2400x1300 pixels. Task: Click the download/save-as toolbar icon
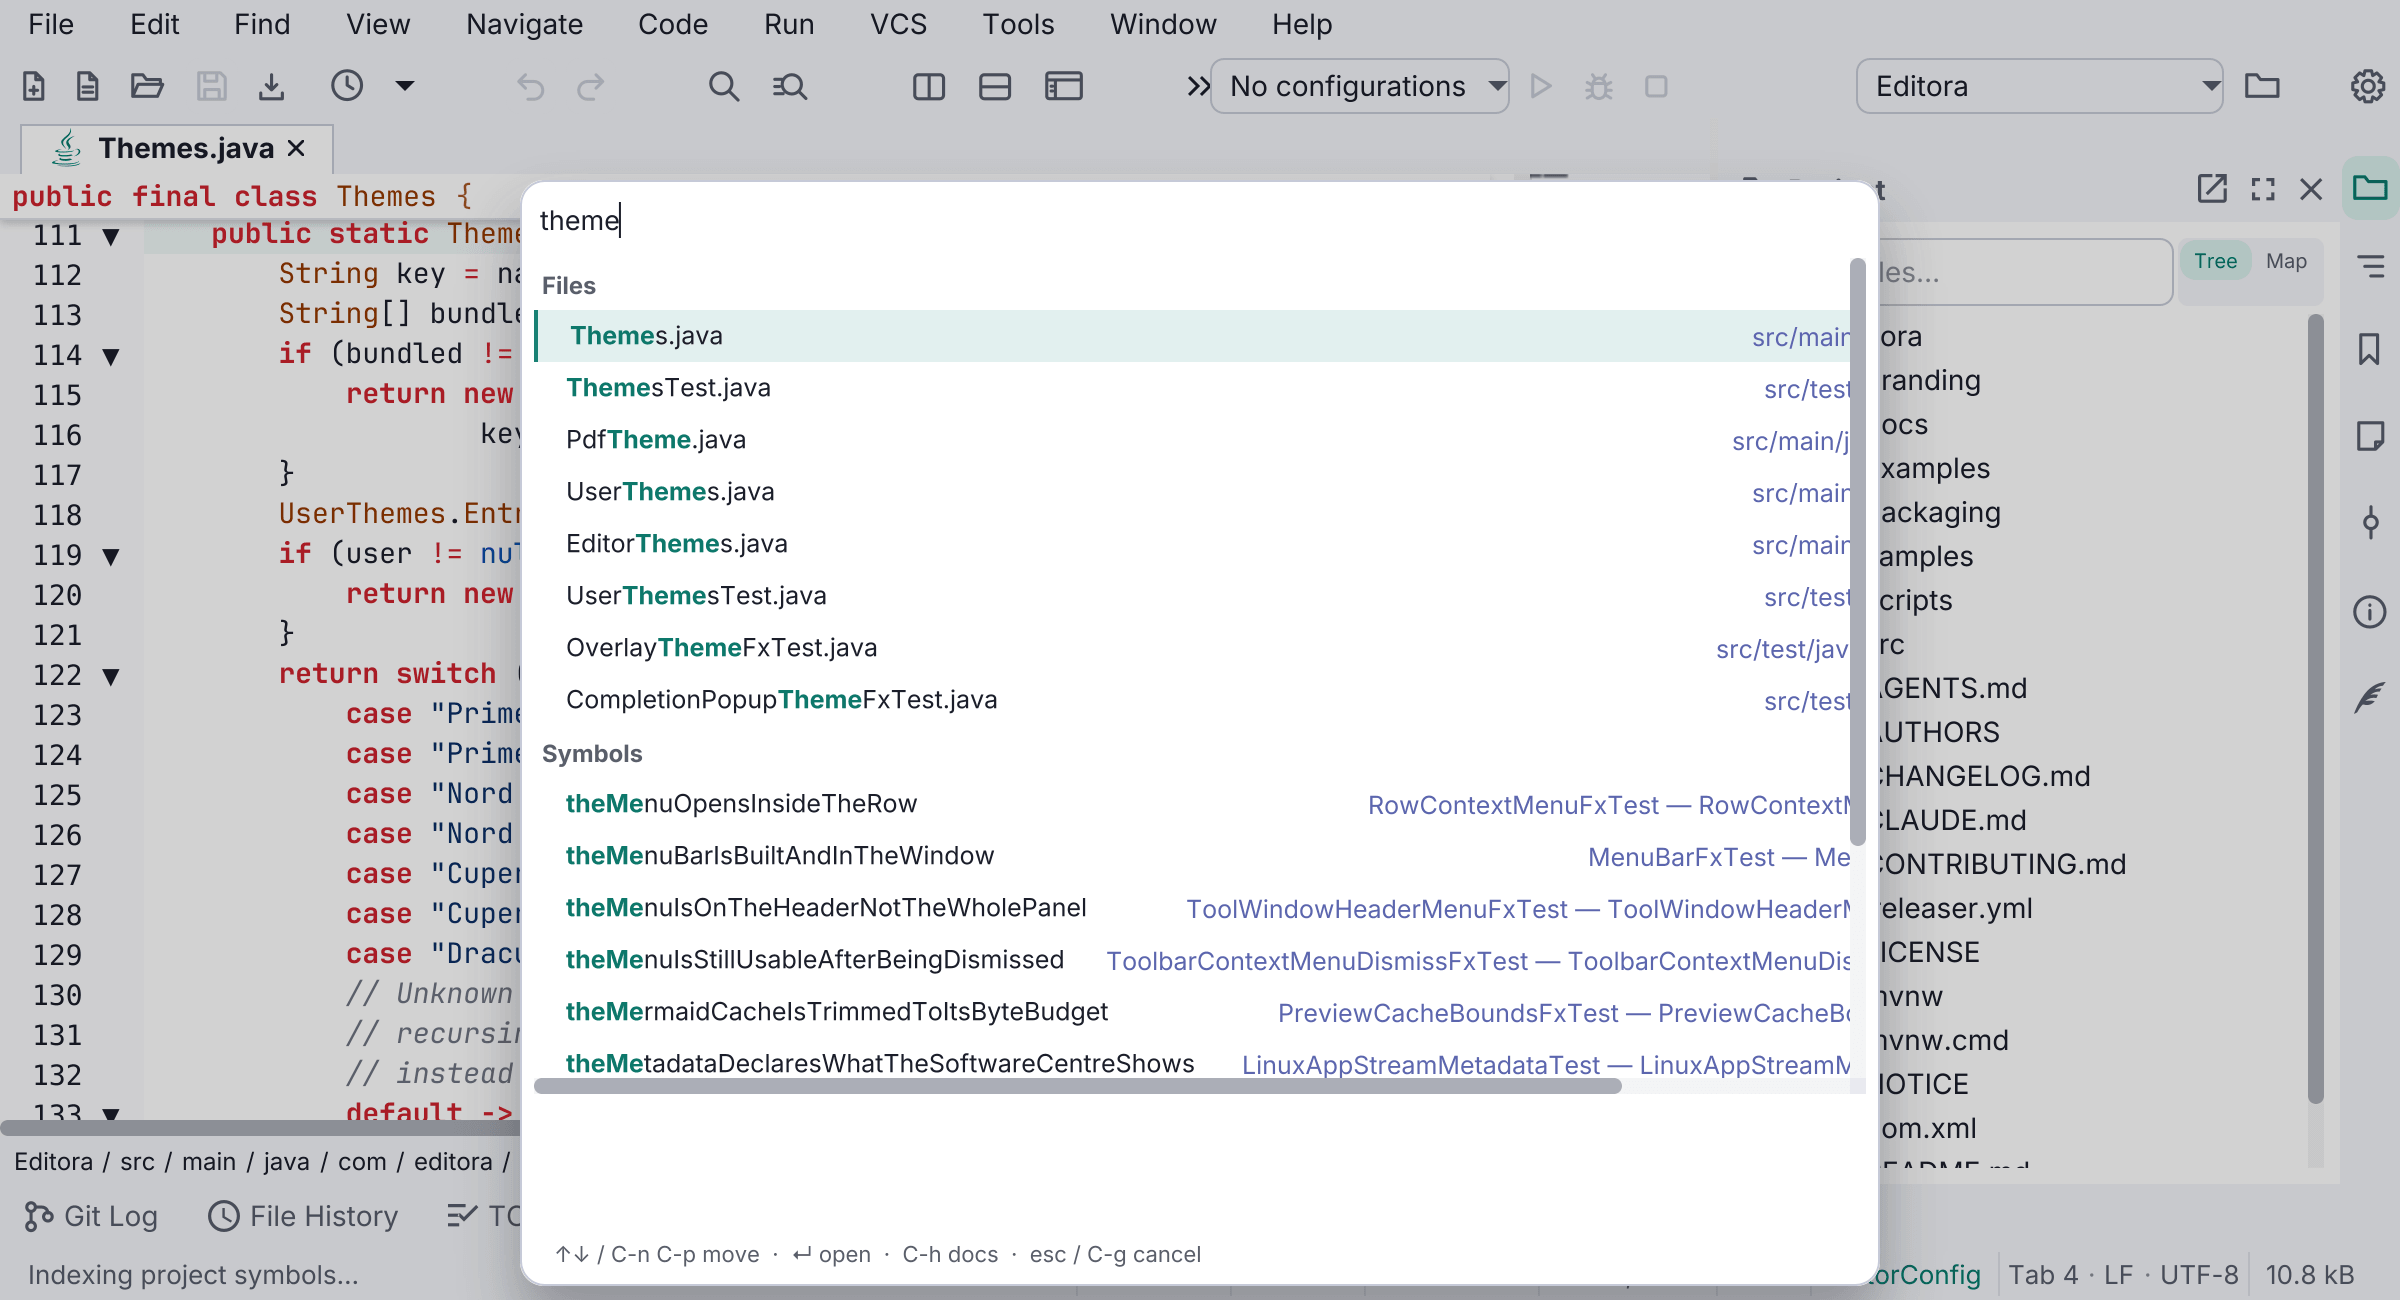[x=271, y=87]
